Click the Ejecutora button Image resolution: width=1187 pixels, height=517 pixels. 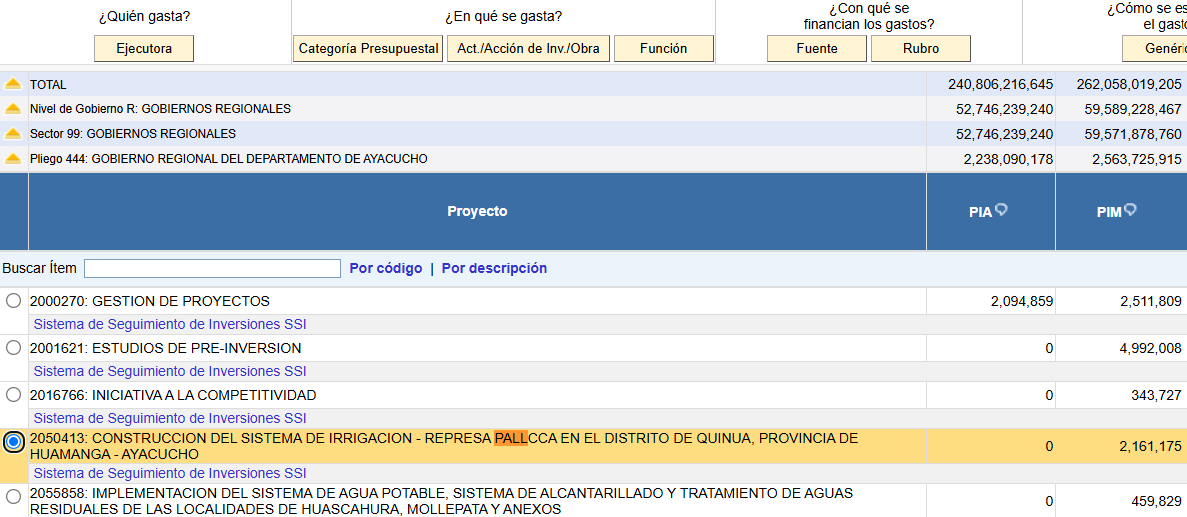tap(144, 48)
